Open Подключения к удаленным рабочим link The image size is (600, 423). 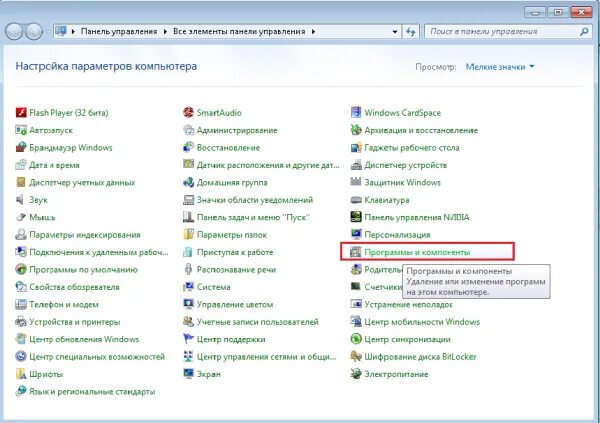pyautogui.click(x=99, y=252)
